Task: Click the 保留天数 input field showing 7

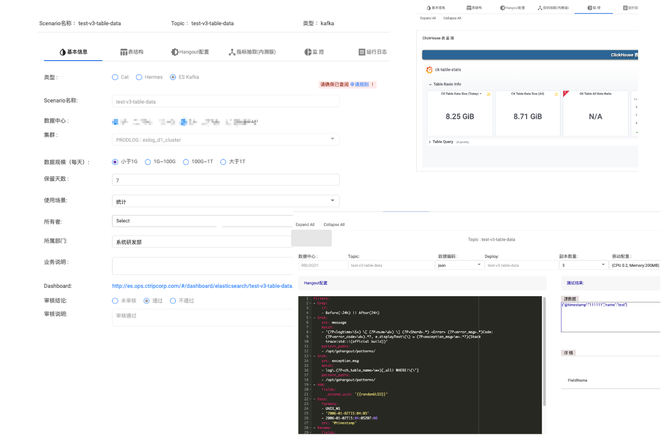Action: tap(225, 180)
